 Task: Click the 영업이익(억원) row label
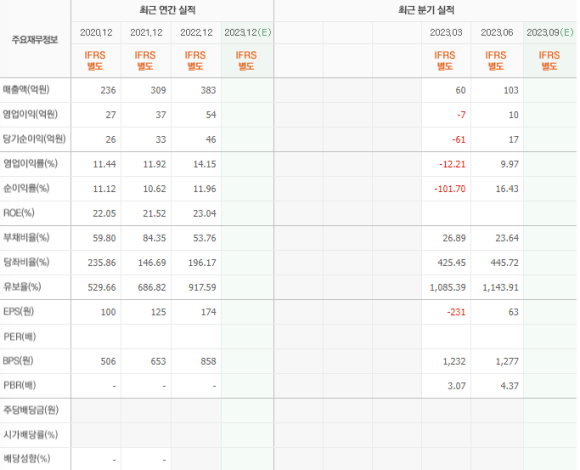coord(30,114)
